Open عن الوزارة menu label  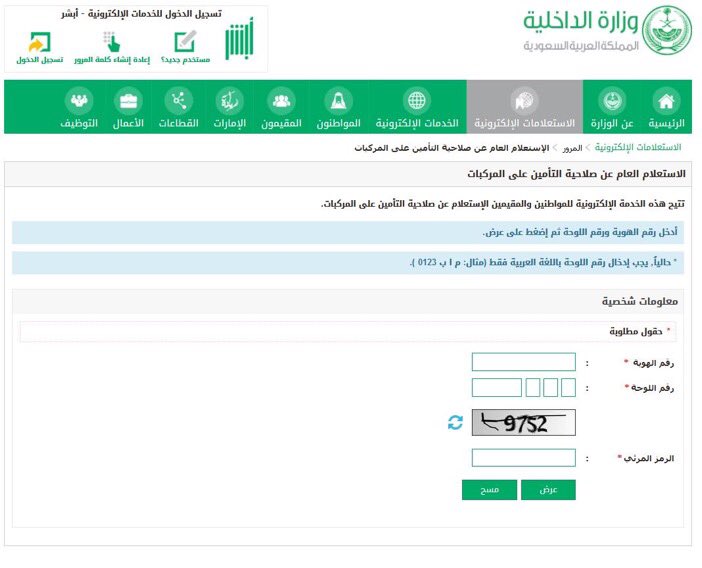pos(612,123)
